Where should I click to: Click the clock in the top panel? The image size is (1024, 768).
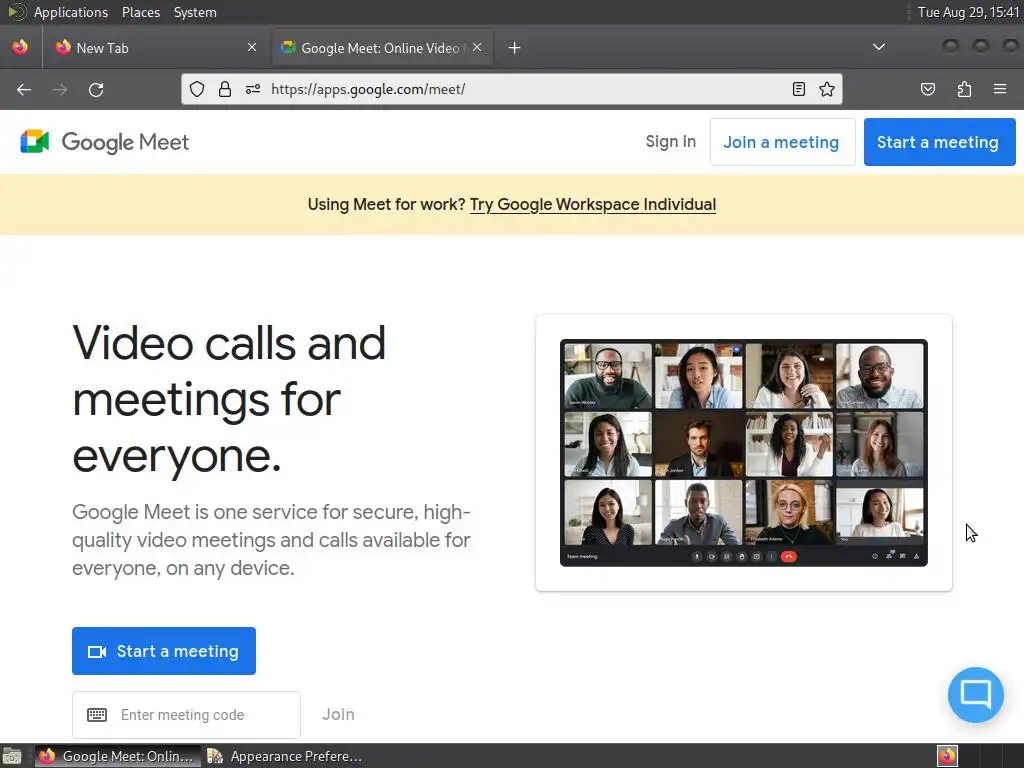tap(968, 12)
